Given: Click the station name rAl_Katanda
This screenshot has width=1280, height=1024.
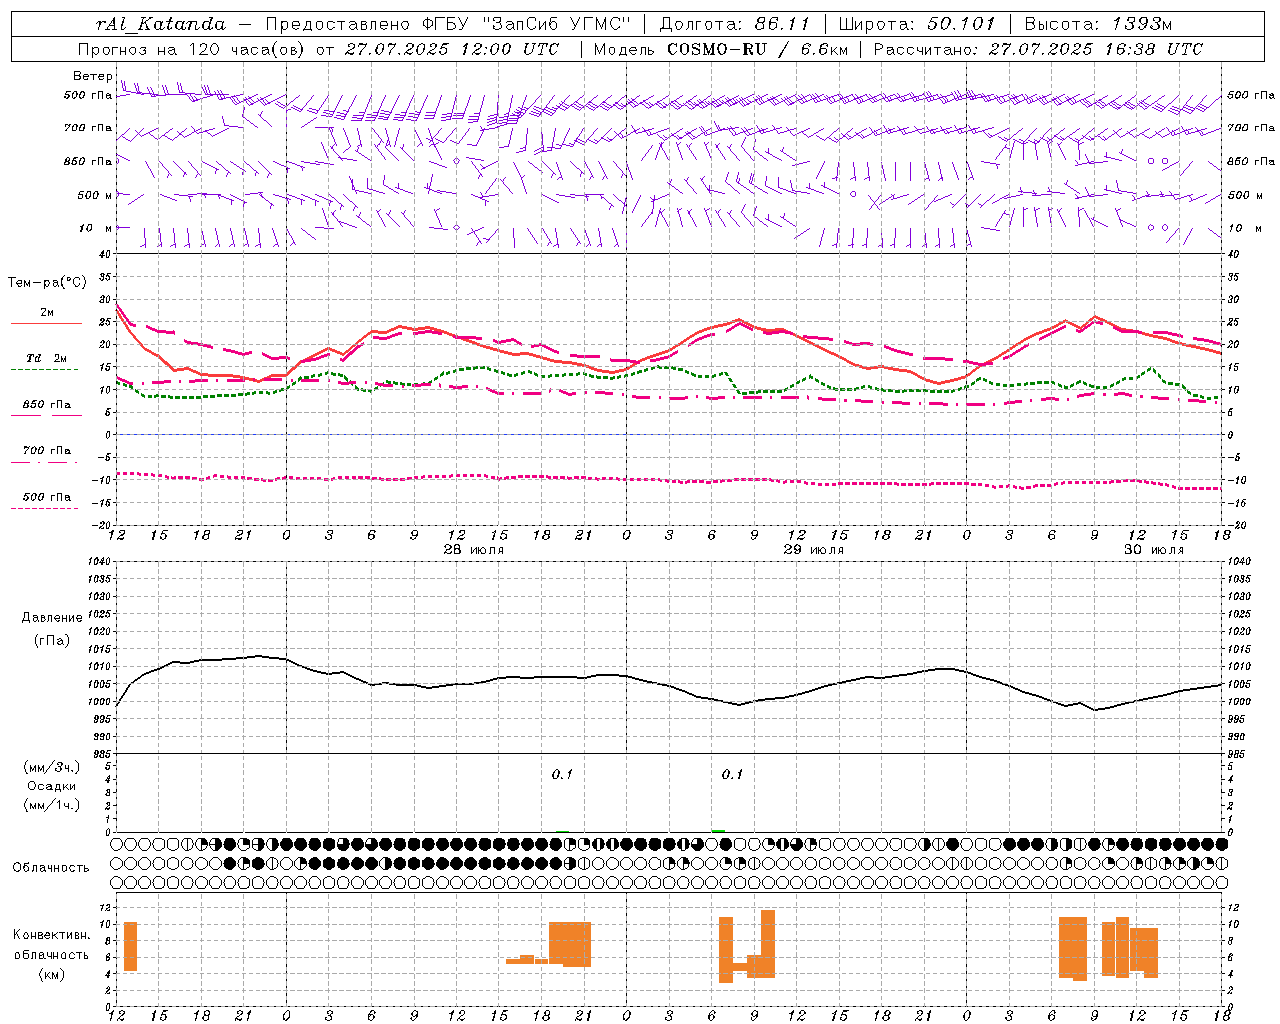Looking at the screenshot, I should (x=161, y=24).
